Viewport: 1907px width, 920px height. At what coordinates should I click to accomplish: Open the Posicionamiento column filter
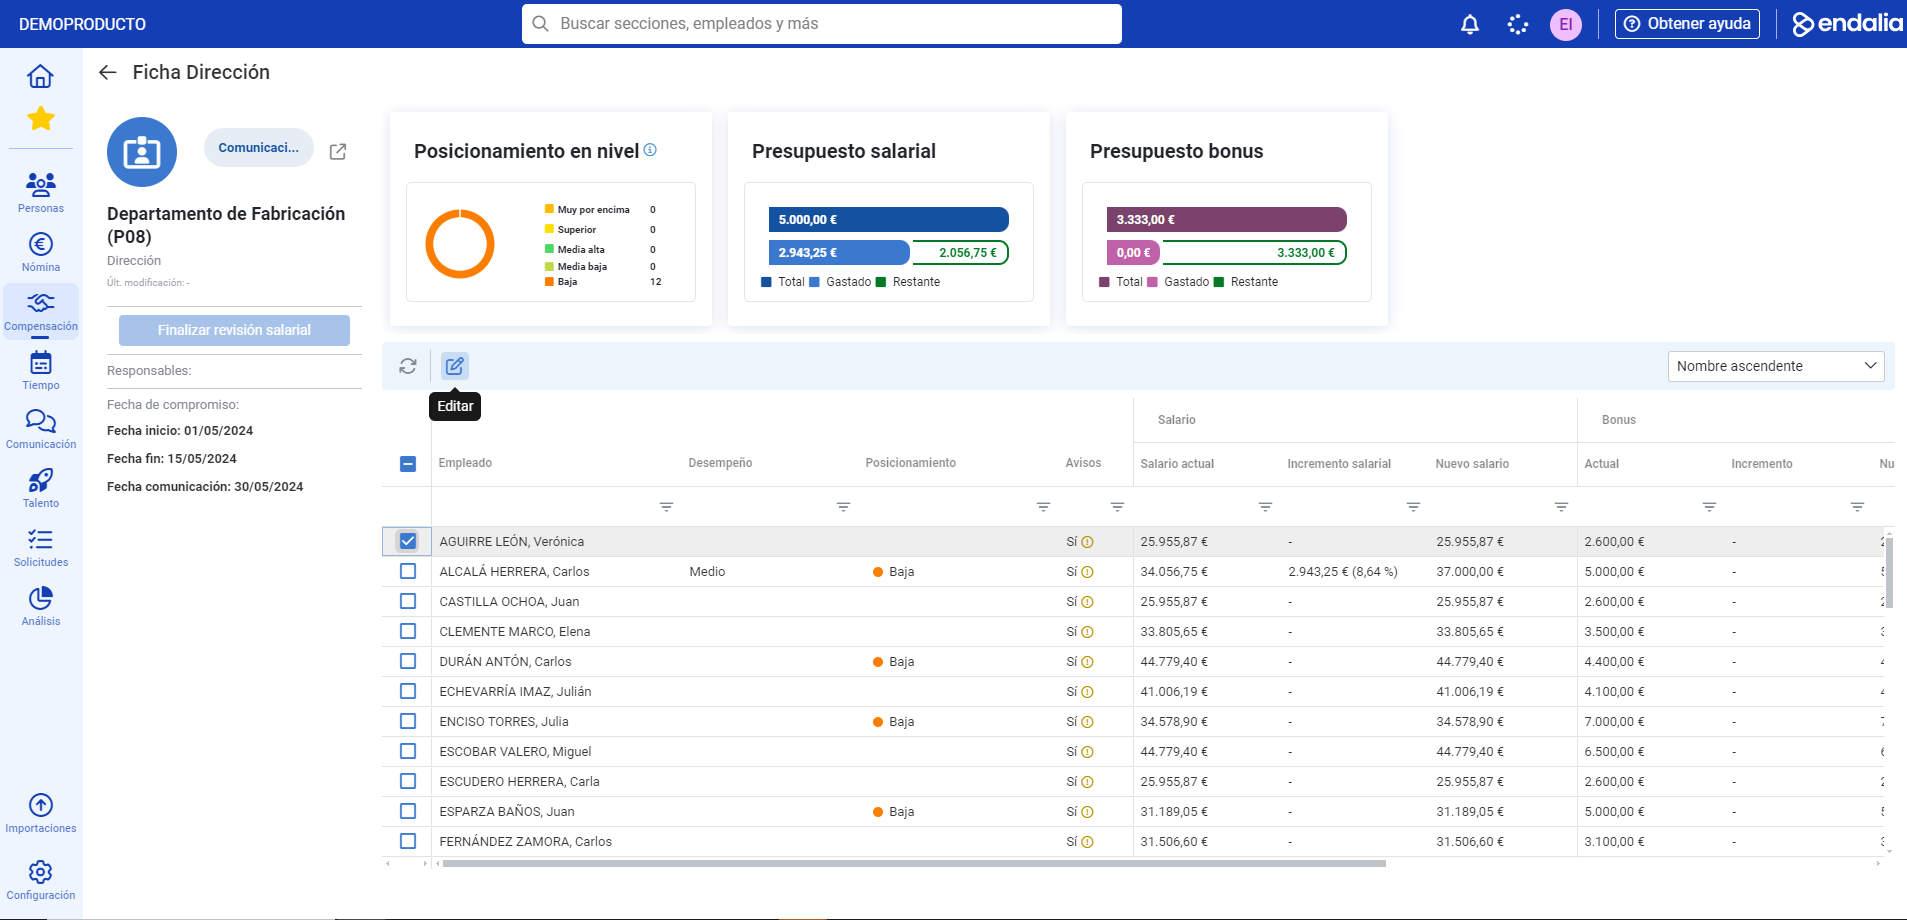click(1044, 507)
